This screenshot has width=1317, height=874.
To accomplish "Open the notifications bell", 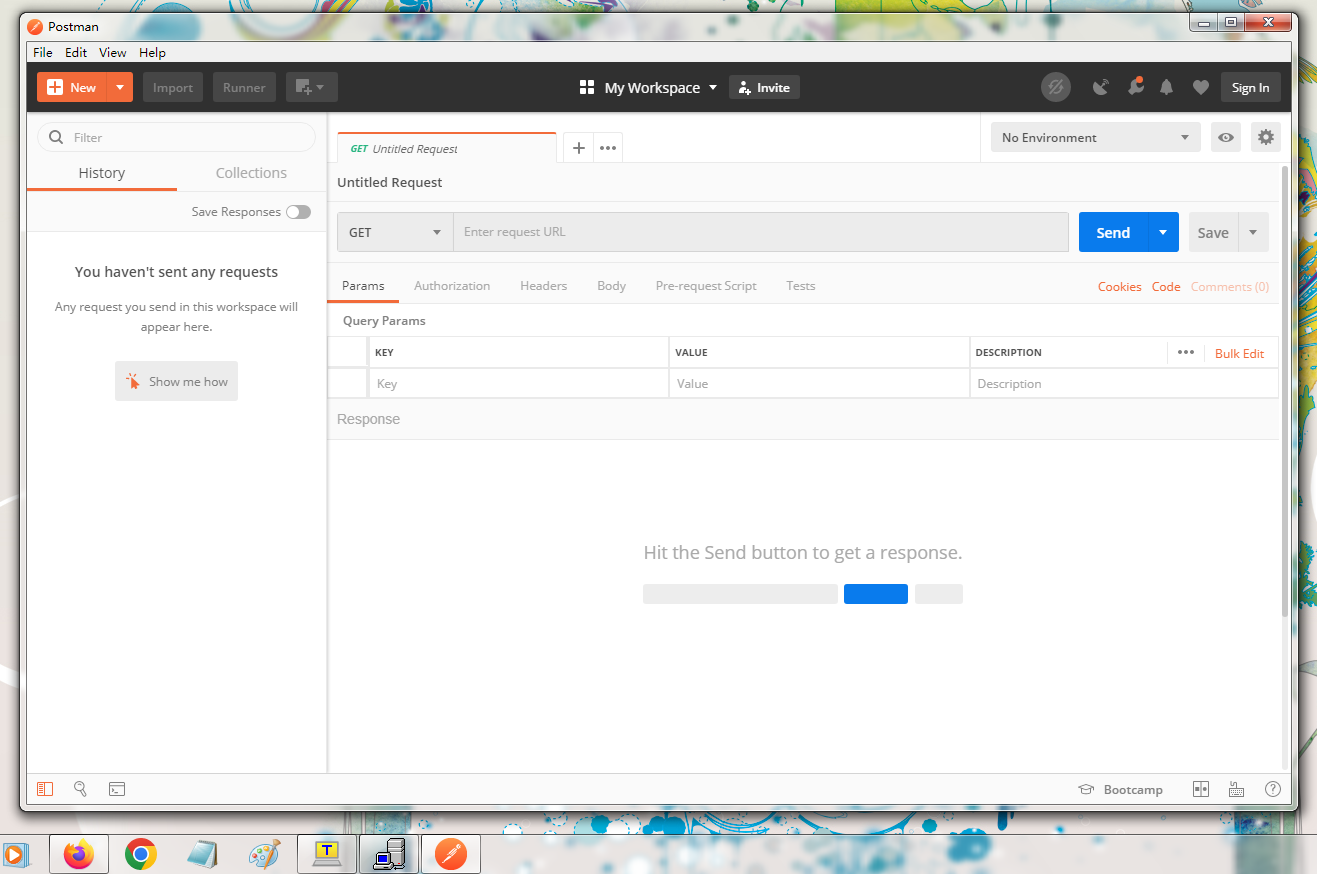I will (1166, 88).
